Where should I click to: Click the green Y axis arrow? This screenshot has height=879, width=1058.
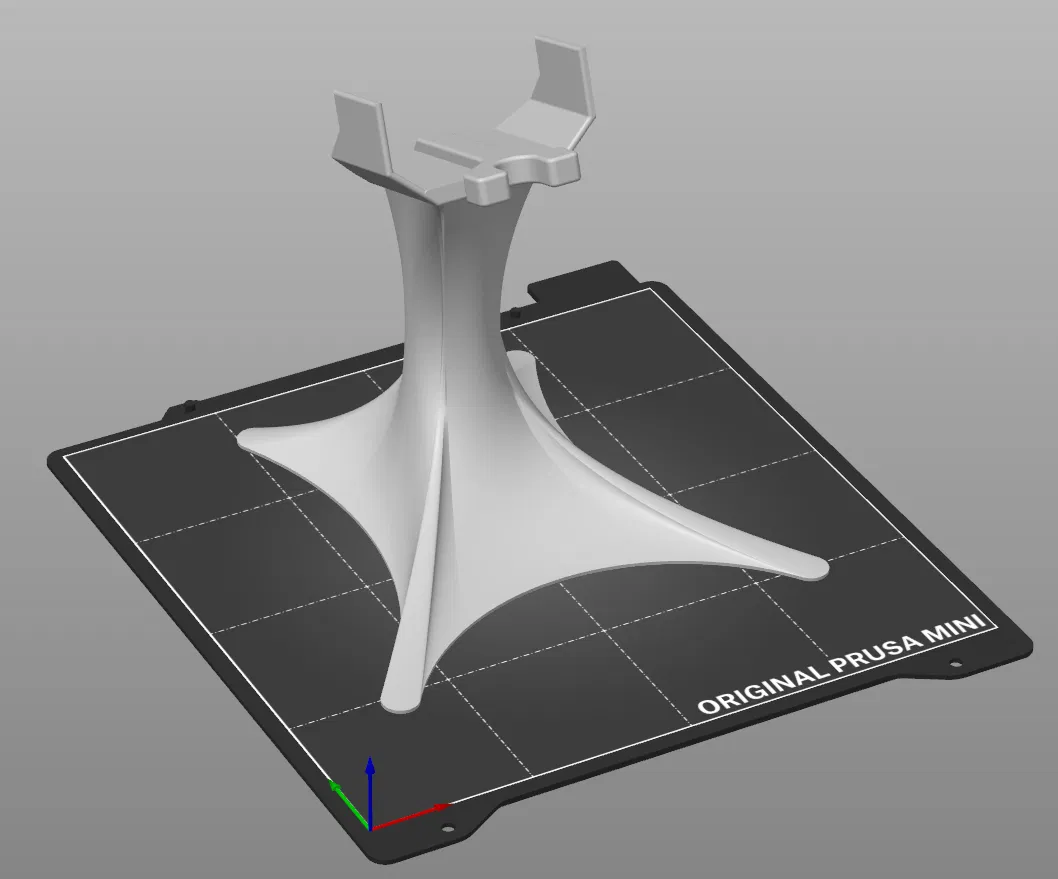[x=348, y=803]
